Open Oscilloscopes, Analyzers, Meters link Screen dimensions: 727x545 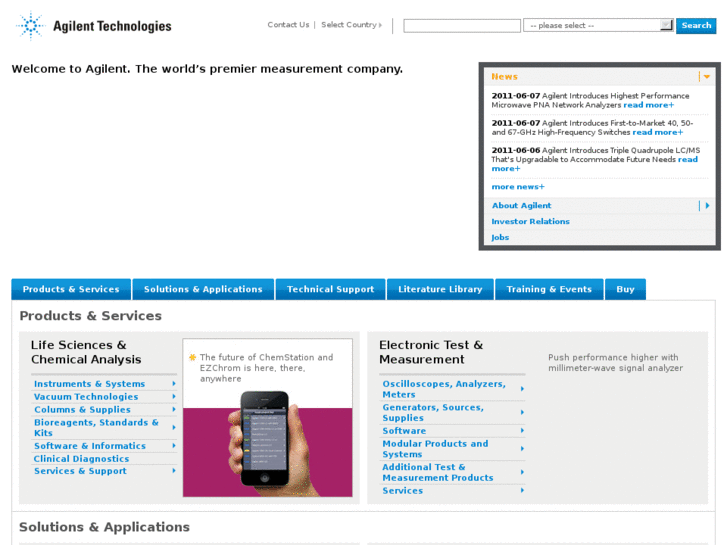[x=444, y=389]
